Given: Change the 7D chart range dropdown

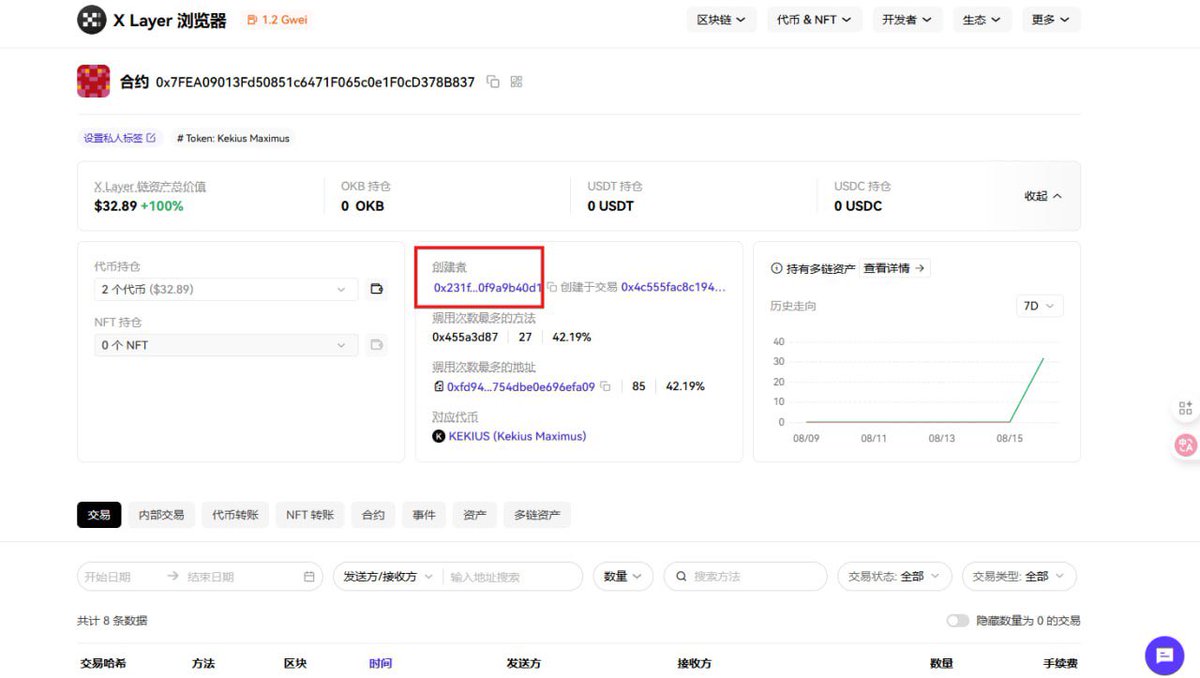Looking at the screenshot, I should [x=1039, y=306].
